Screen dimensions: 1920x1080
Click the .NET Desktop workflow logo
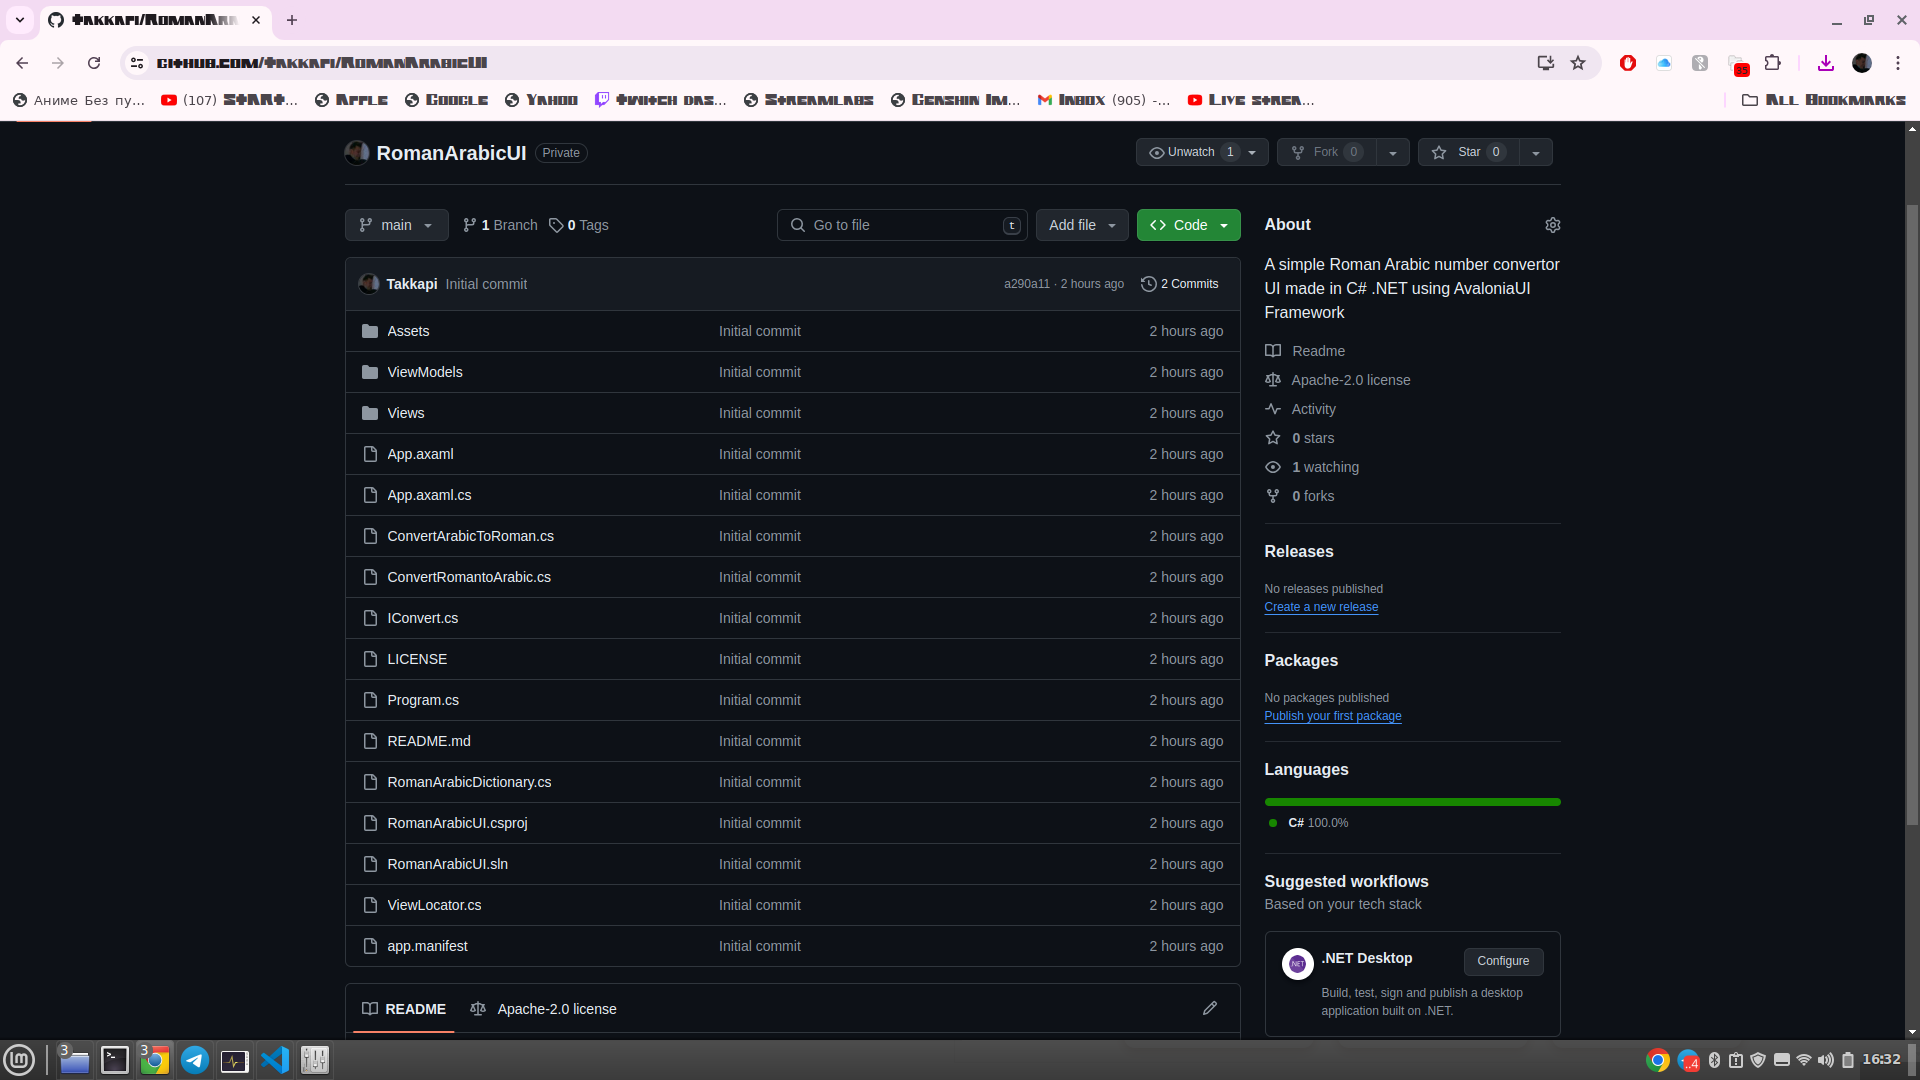click(1297, 964)
